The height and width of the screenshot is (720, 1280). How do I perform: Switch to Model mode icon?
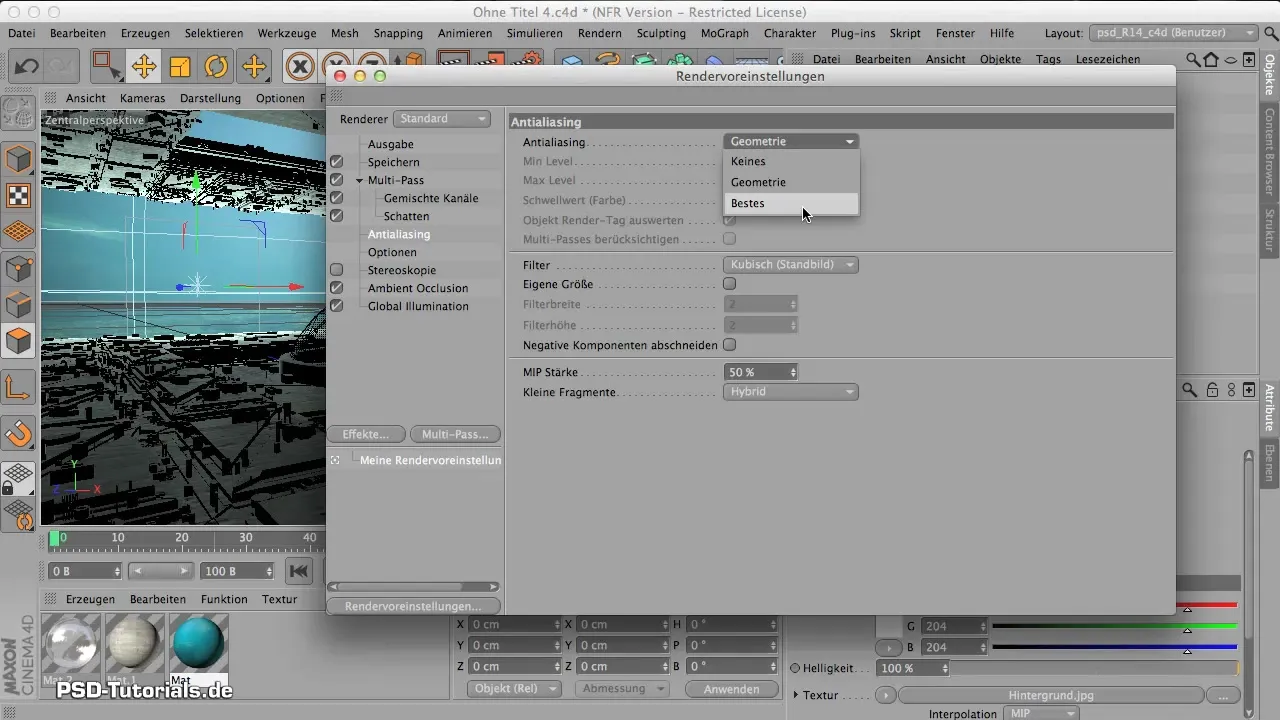tap(19, 160)
